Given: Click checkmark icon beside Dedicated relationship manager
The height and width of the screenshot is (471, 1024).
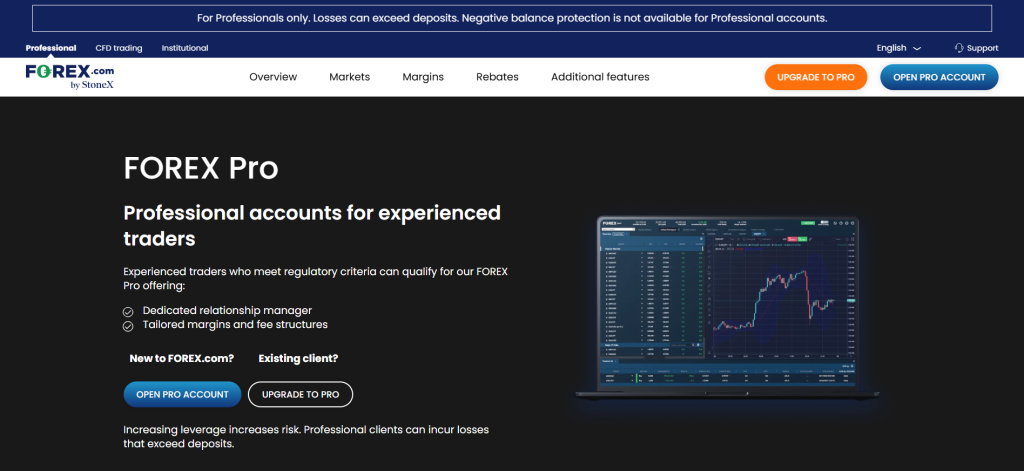Looking at the screenshot, I should [128, 312].
